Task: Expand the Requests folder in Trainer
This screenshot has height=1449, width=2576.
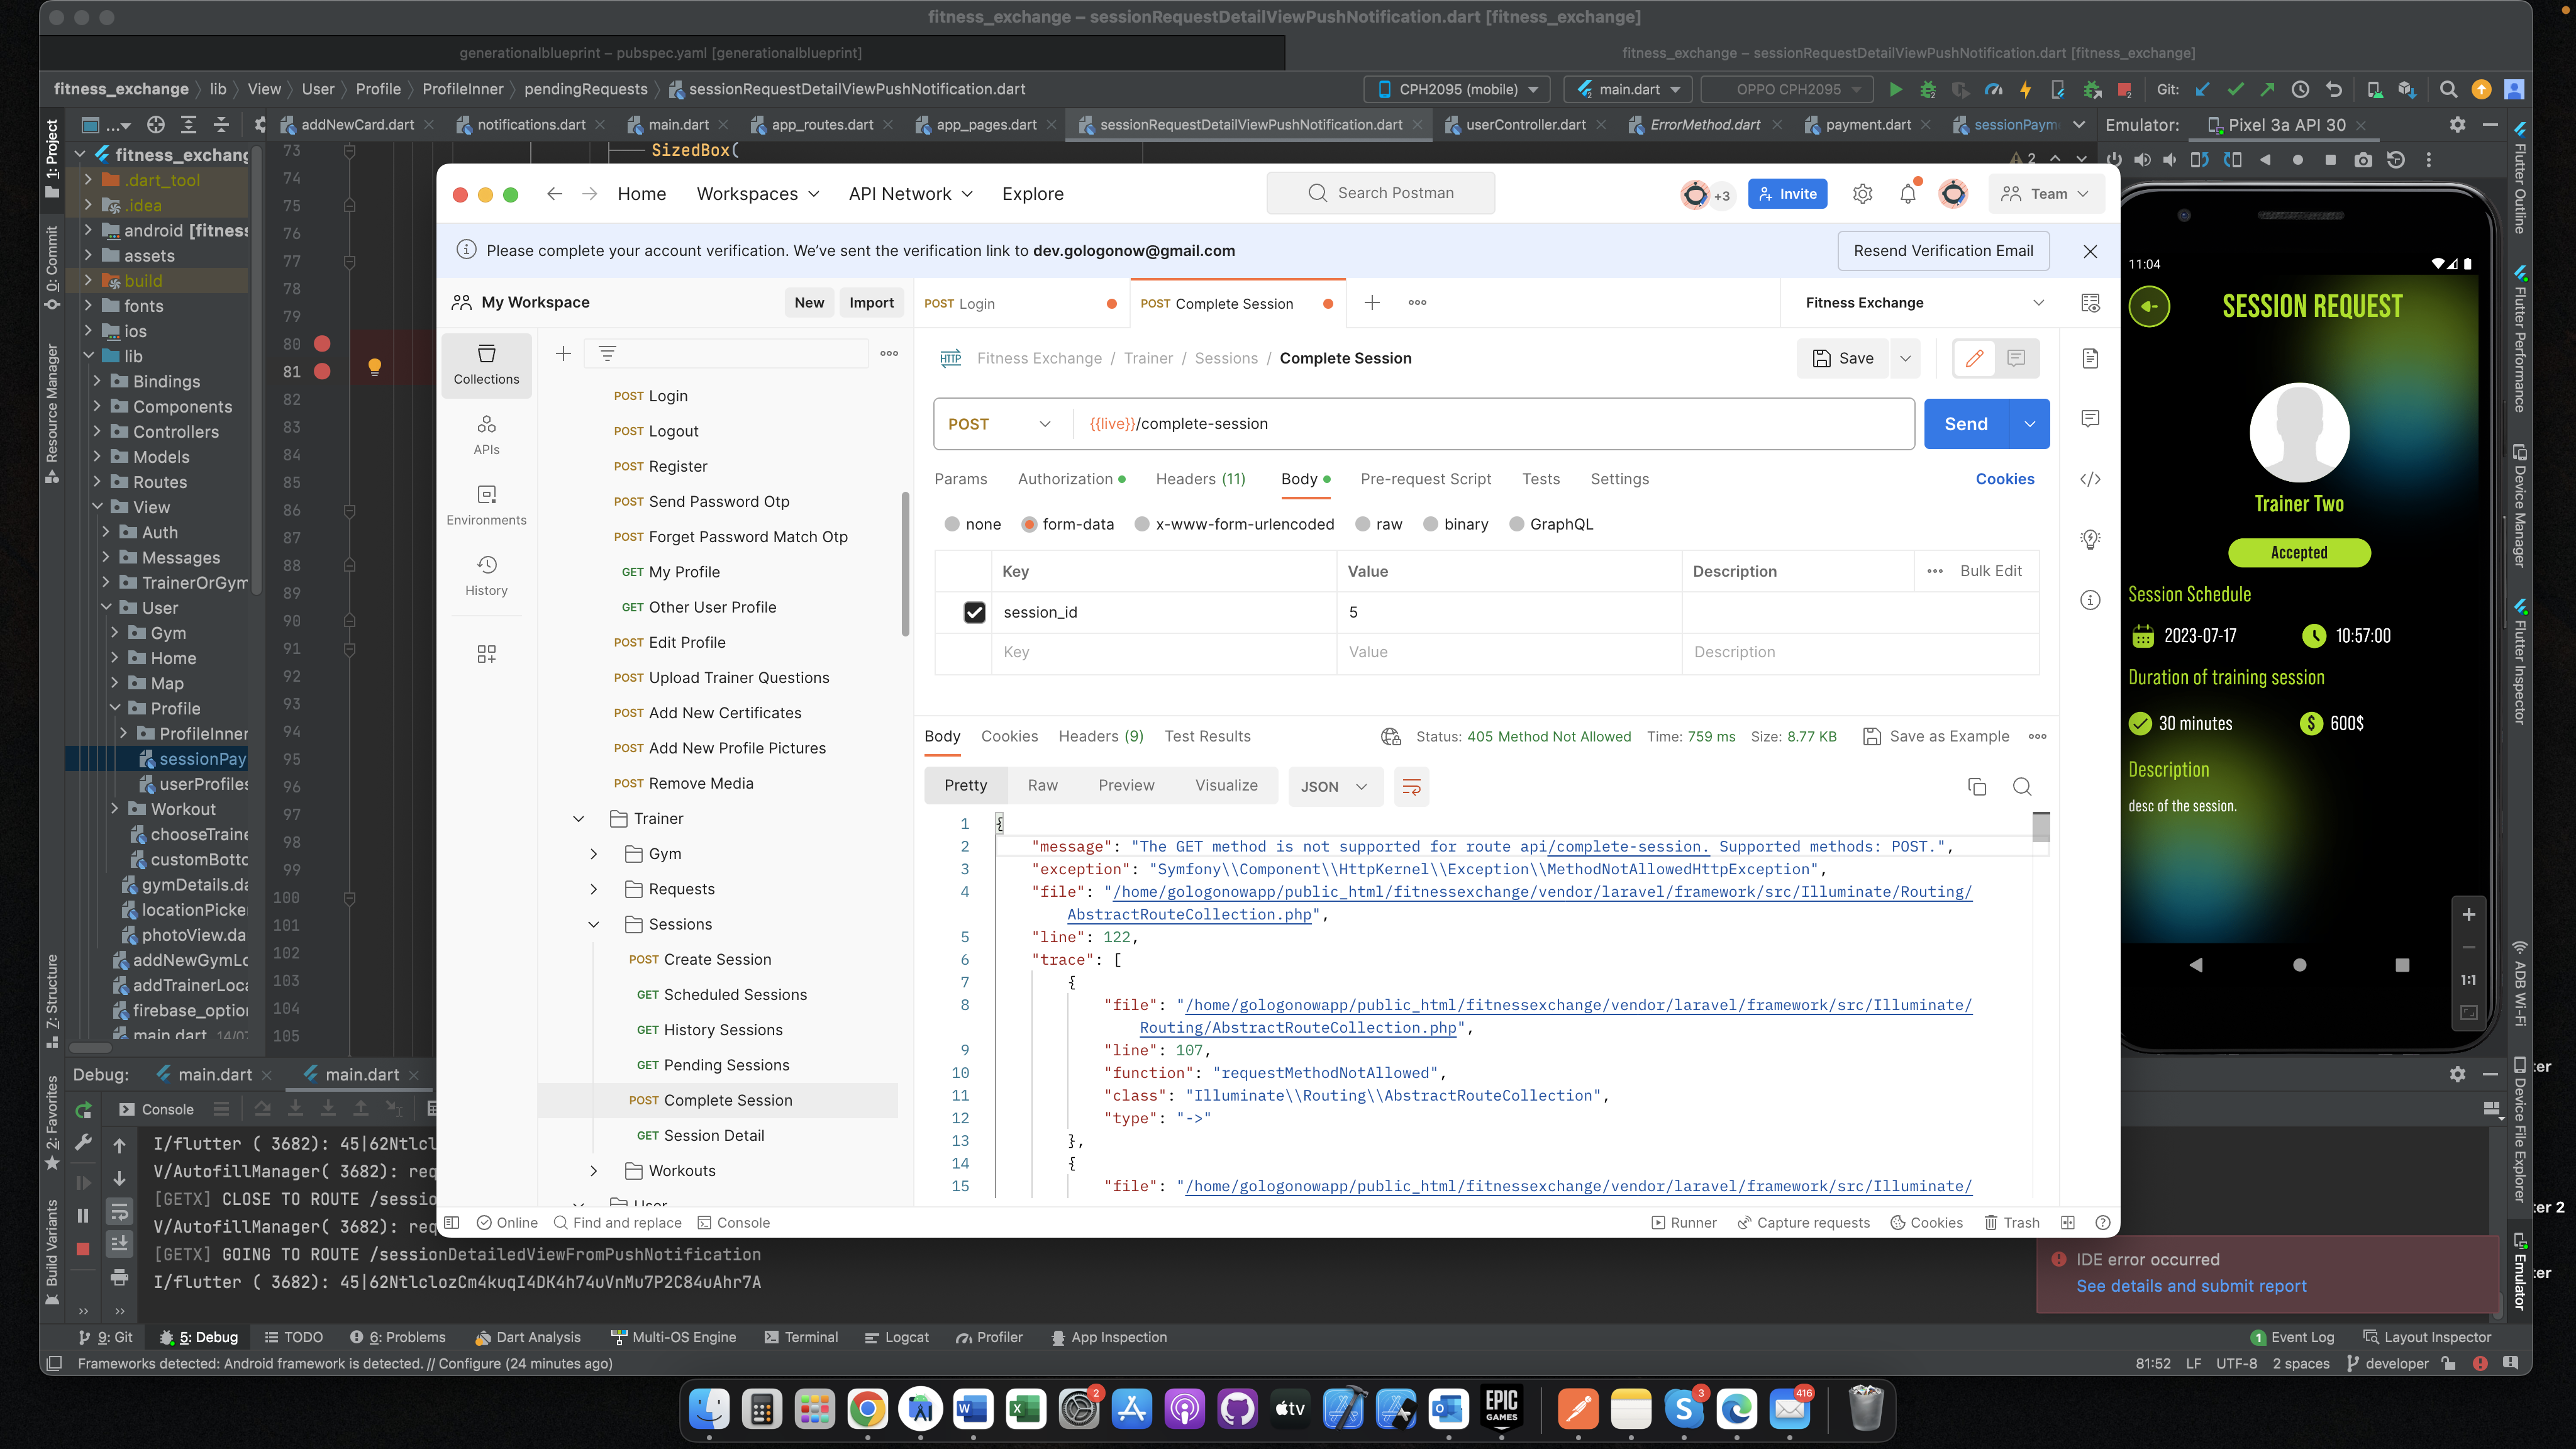Action: coord(594,889)
